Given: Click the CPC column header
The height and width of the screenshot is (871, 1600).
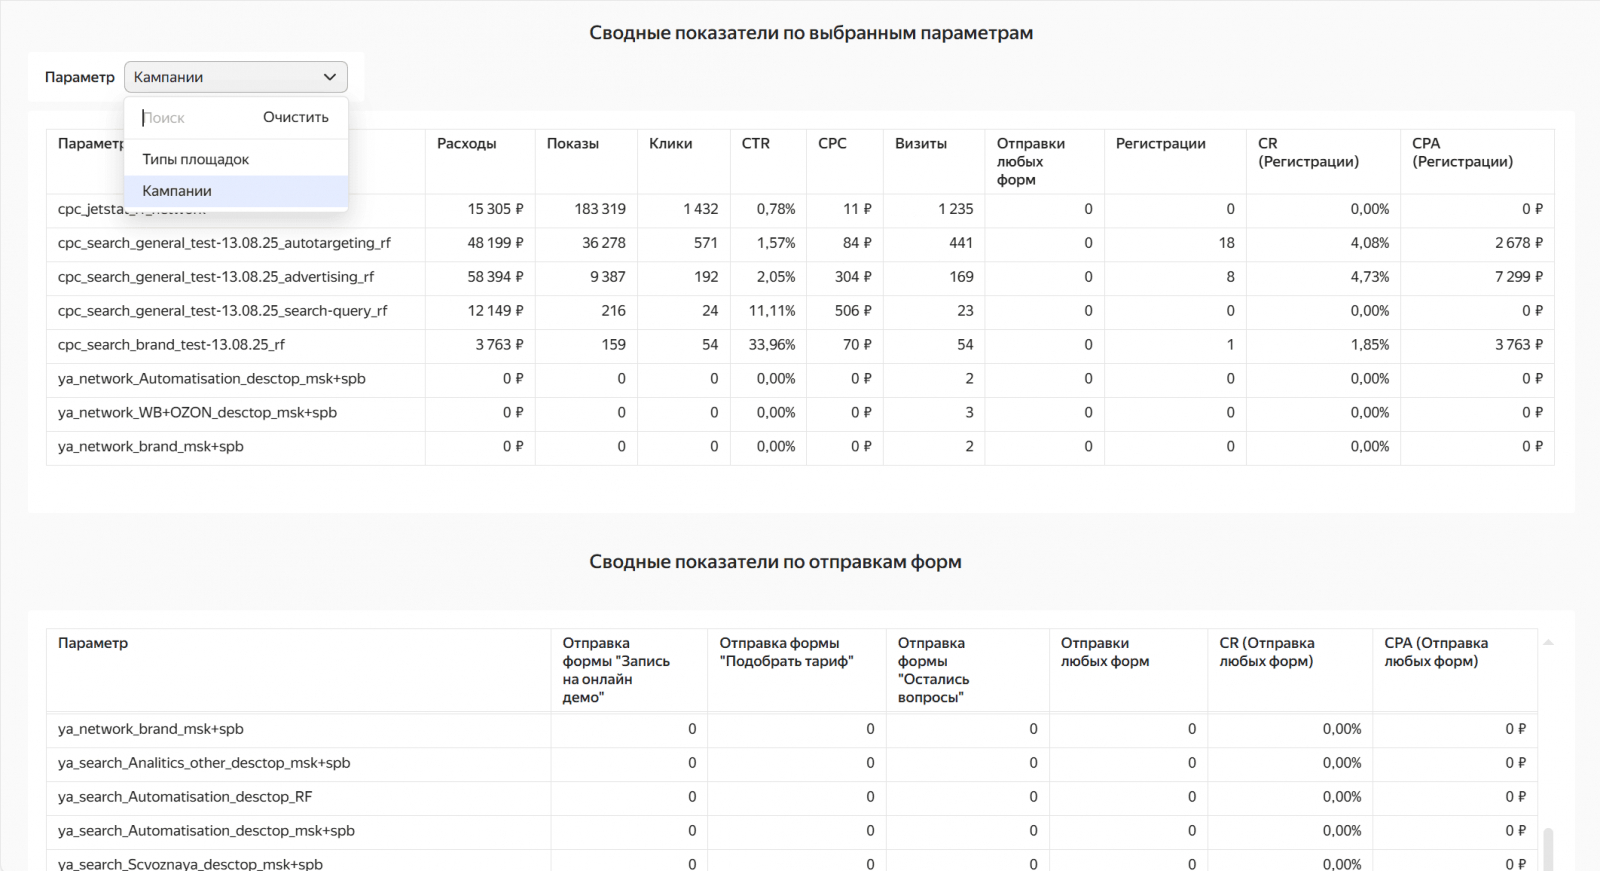Looking at the screenshot, I should [832, 144].
